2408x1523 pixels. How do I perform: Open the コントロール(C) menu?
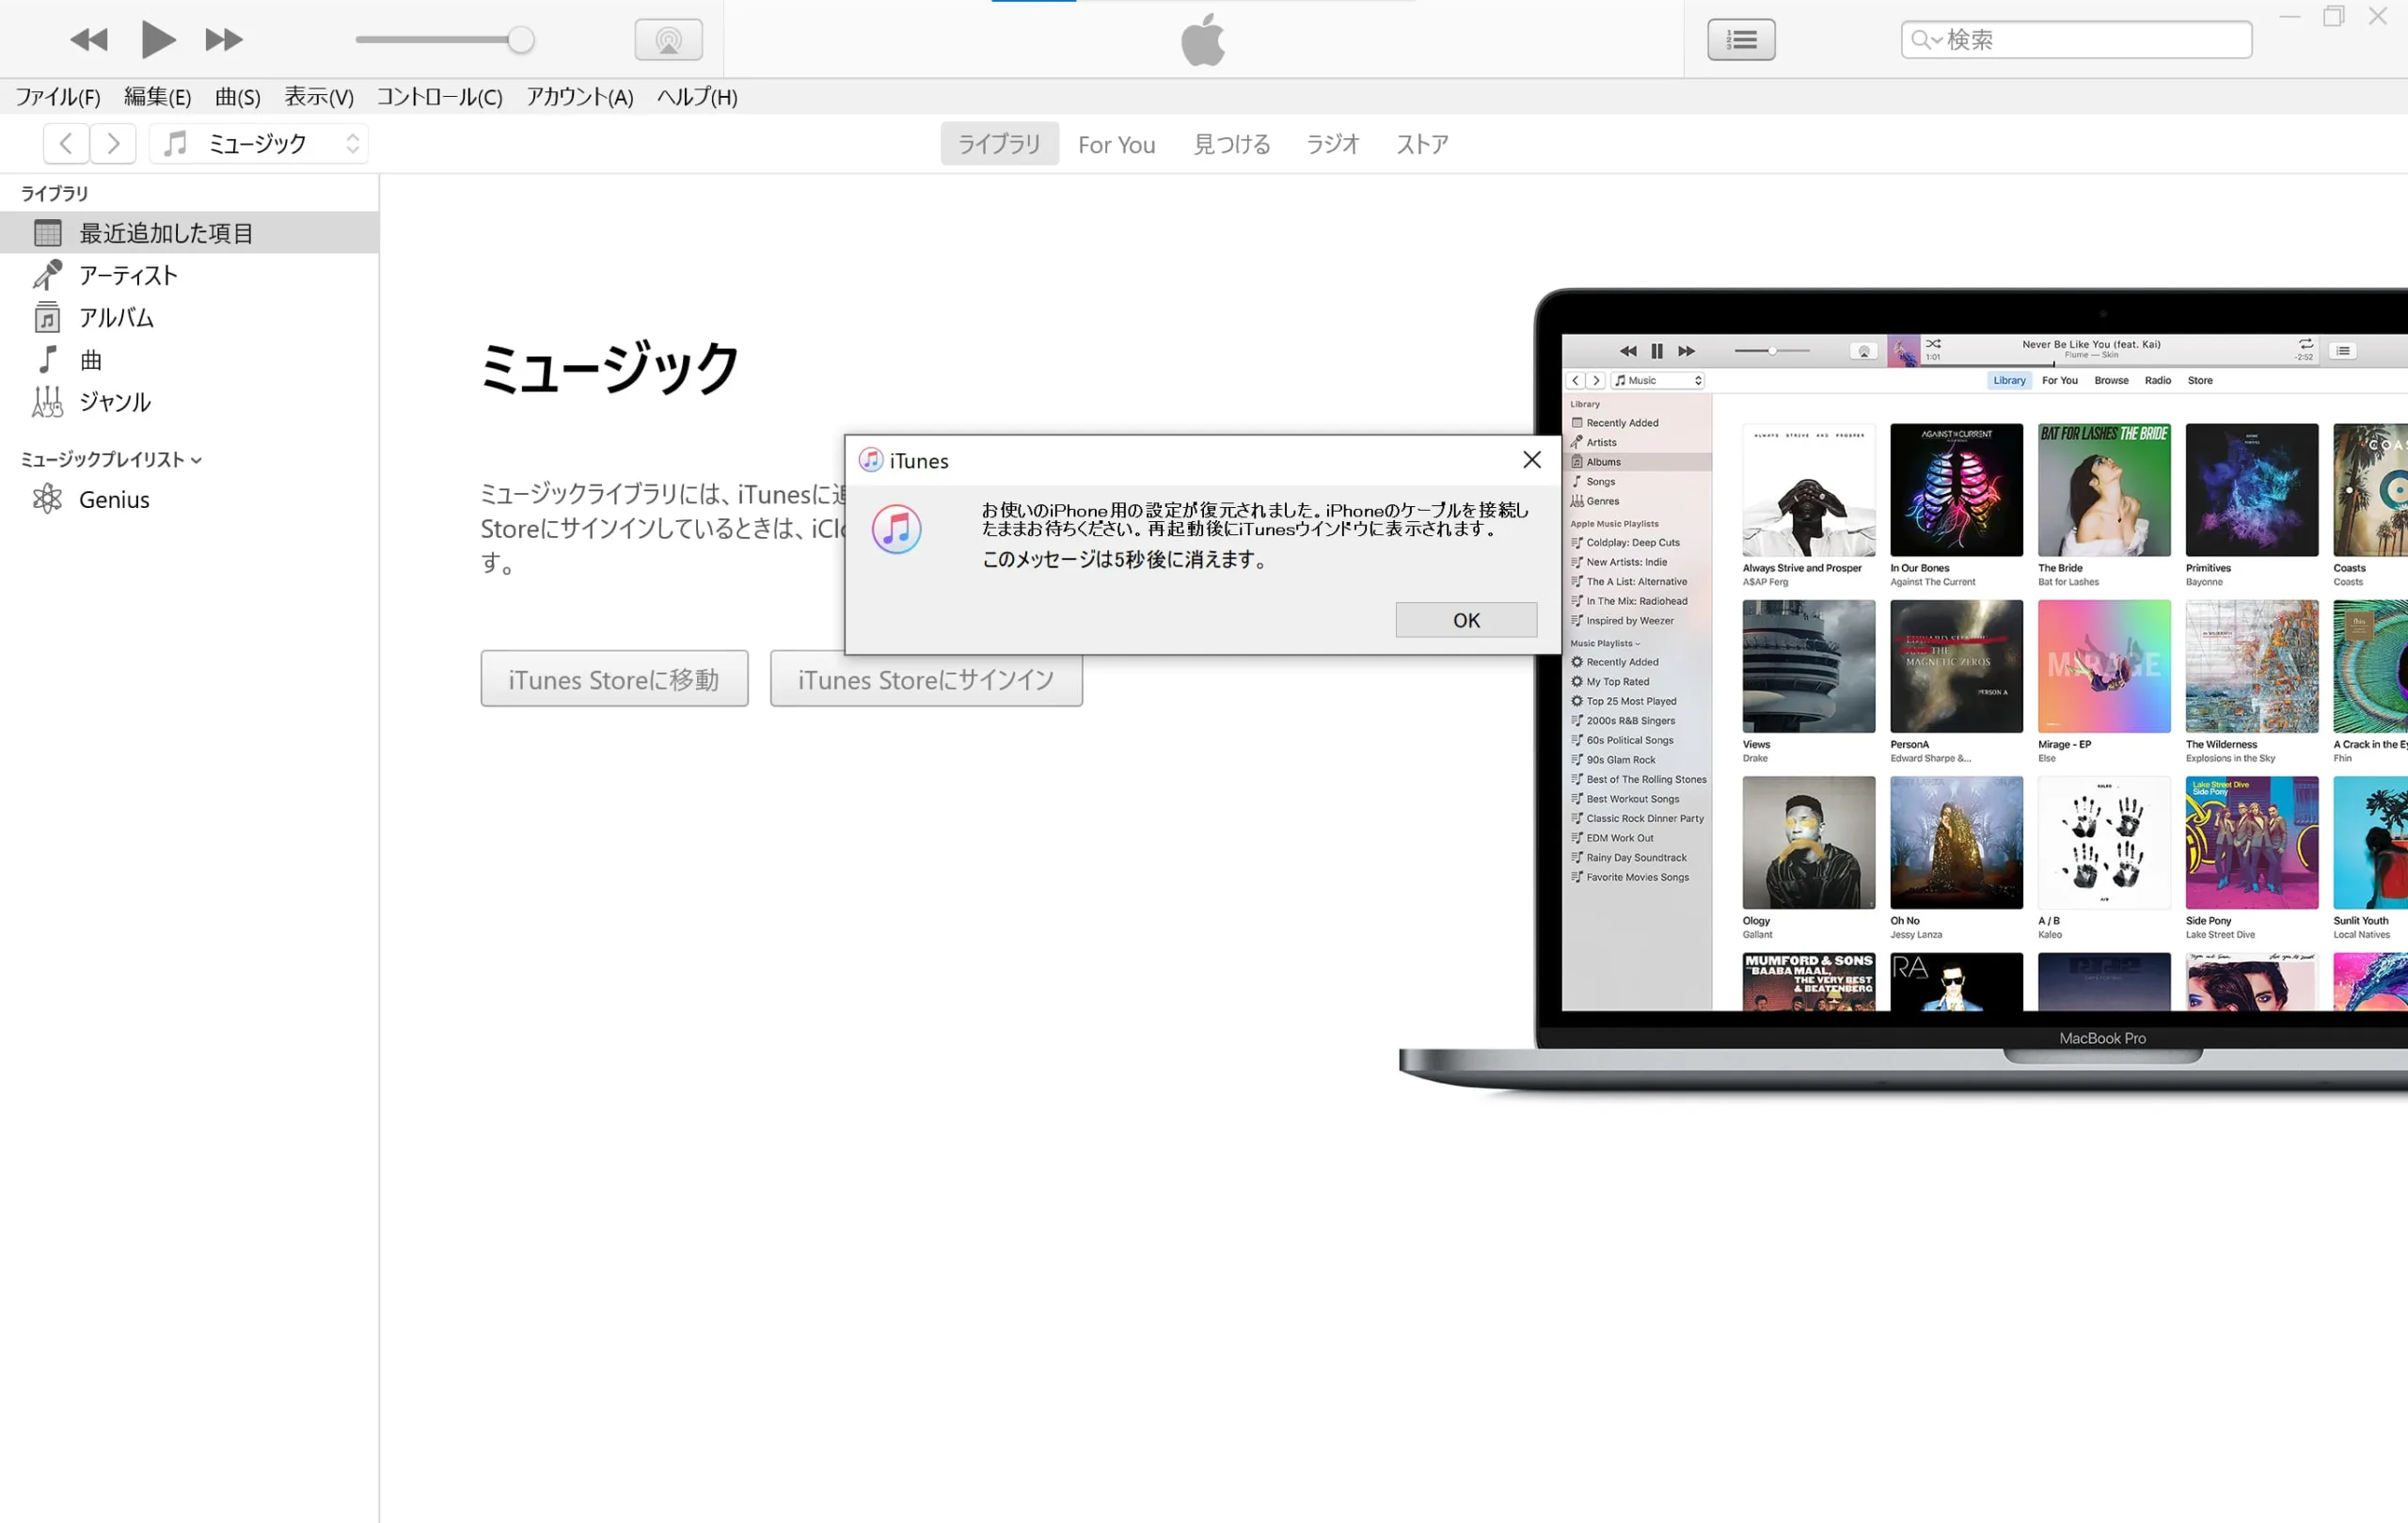pos(439,97)
